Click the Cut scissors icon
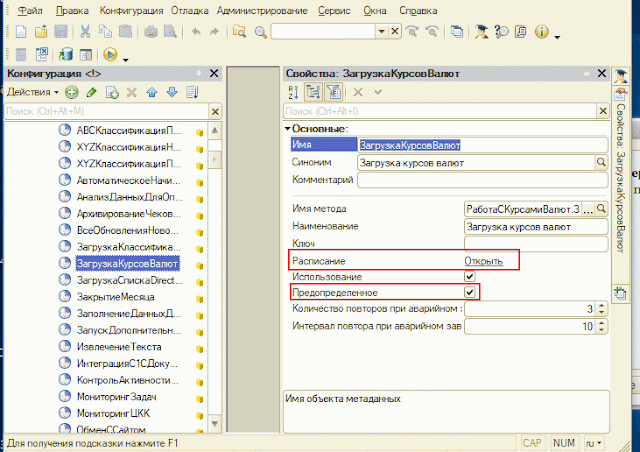The height and width of the screenshot is (452, 640). tap(85, 31)
